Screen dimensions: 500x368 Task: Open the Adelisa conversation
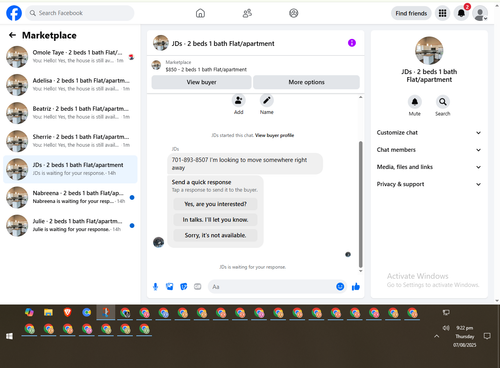click(70, 85)
